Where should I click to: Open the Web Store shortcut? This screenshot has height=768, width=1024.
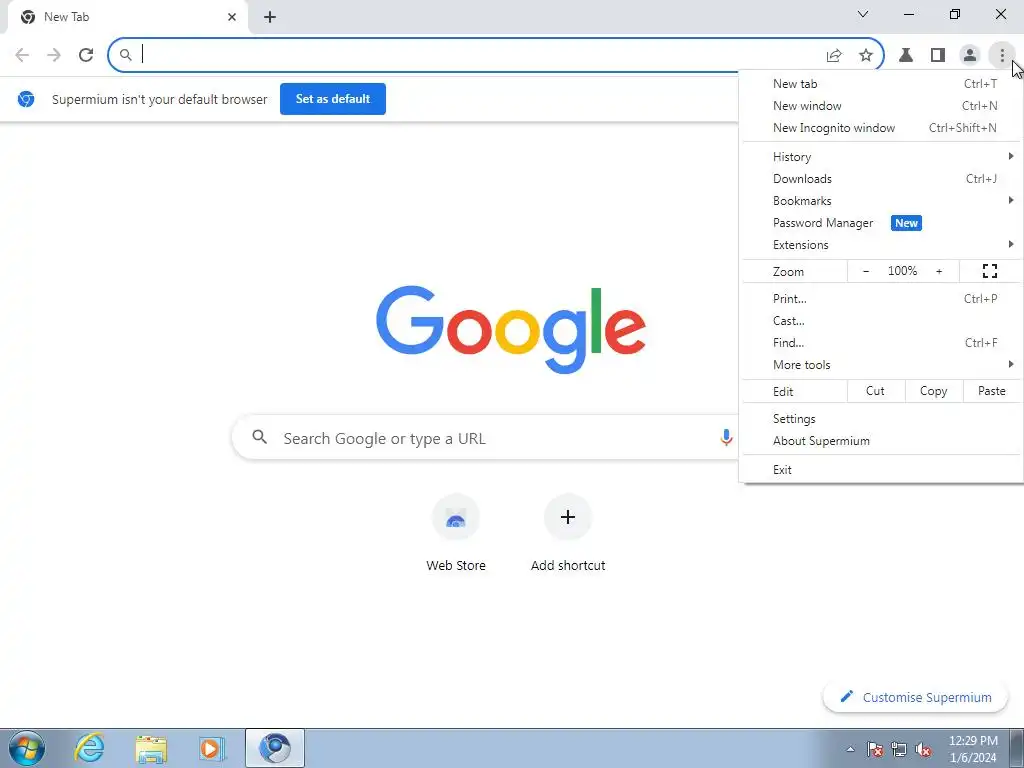[456, 533]
